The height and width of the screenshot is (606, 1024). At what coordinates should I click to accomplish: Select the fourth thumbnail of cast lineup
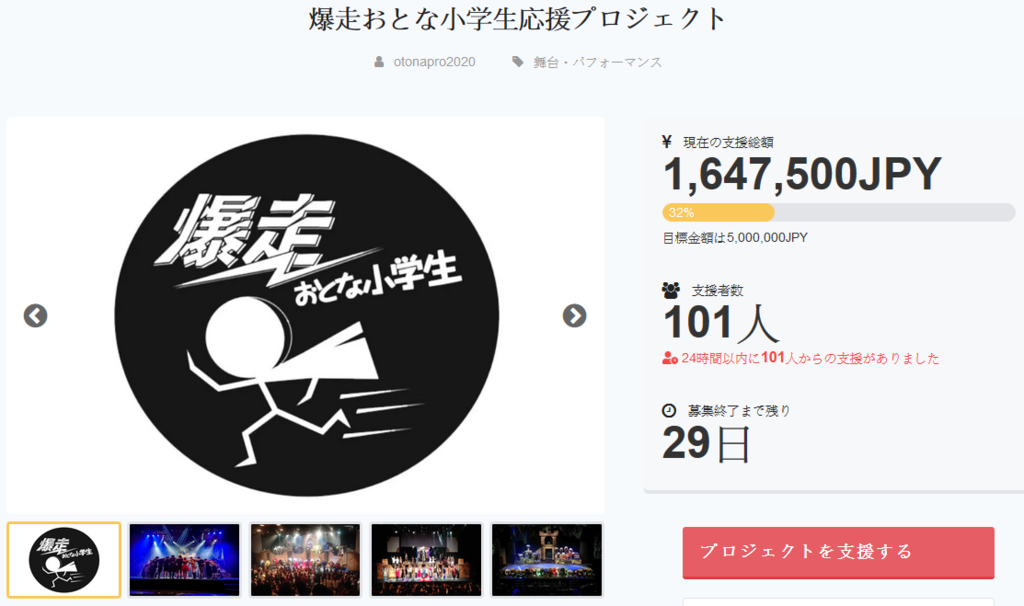[x=426, y=560]
